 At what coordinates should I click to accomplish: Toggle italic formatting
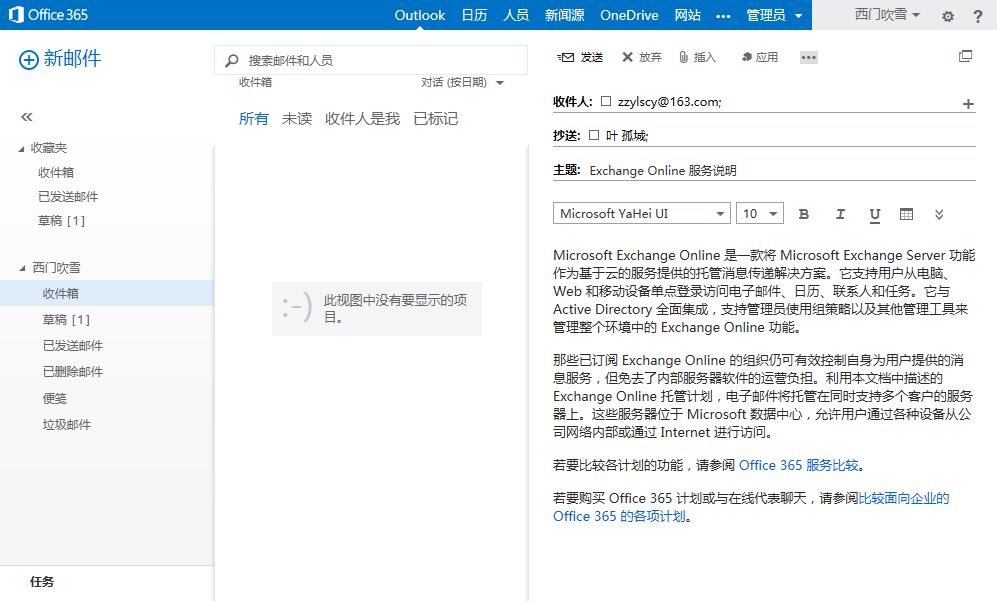coord(840,214)
